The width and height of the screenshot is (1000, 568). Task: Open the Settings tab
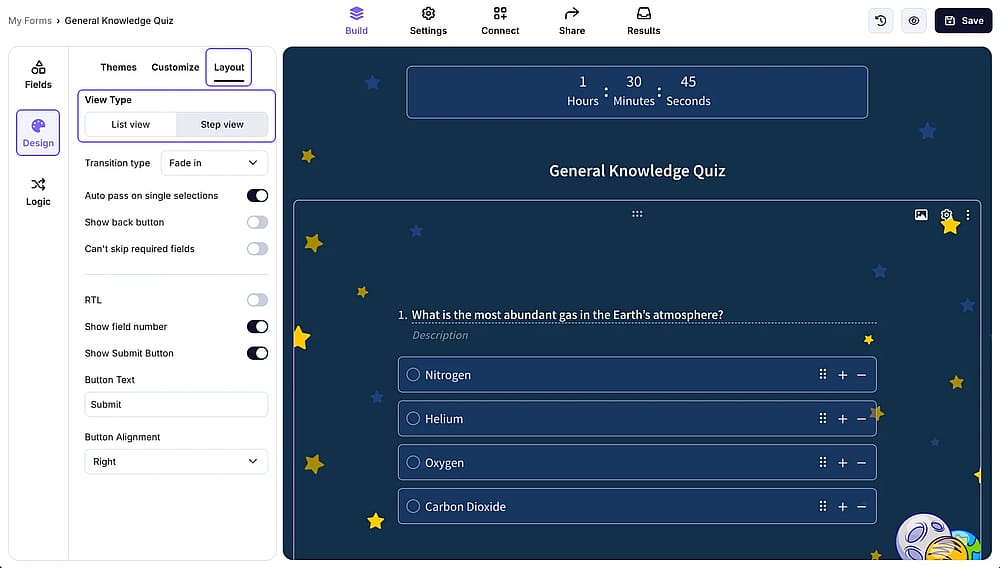click(428, 20)
